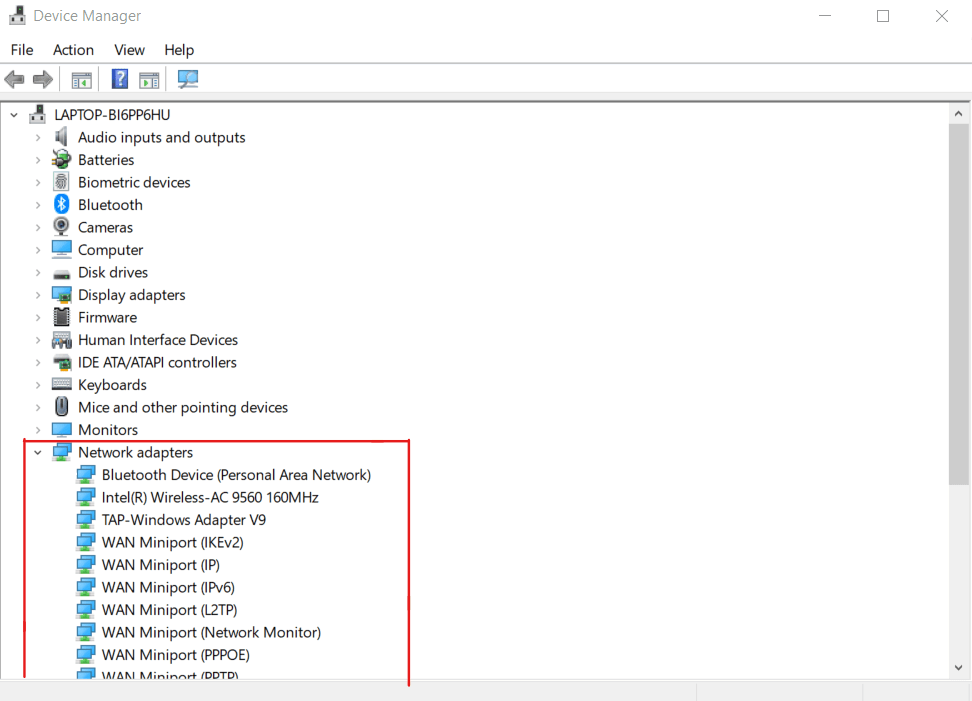Collapse the LAPTOP-BI6PP6HU root node
This screenshot has height=701, width=972.
point(14,115)
